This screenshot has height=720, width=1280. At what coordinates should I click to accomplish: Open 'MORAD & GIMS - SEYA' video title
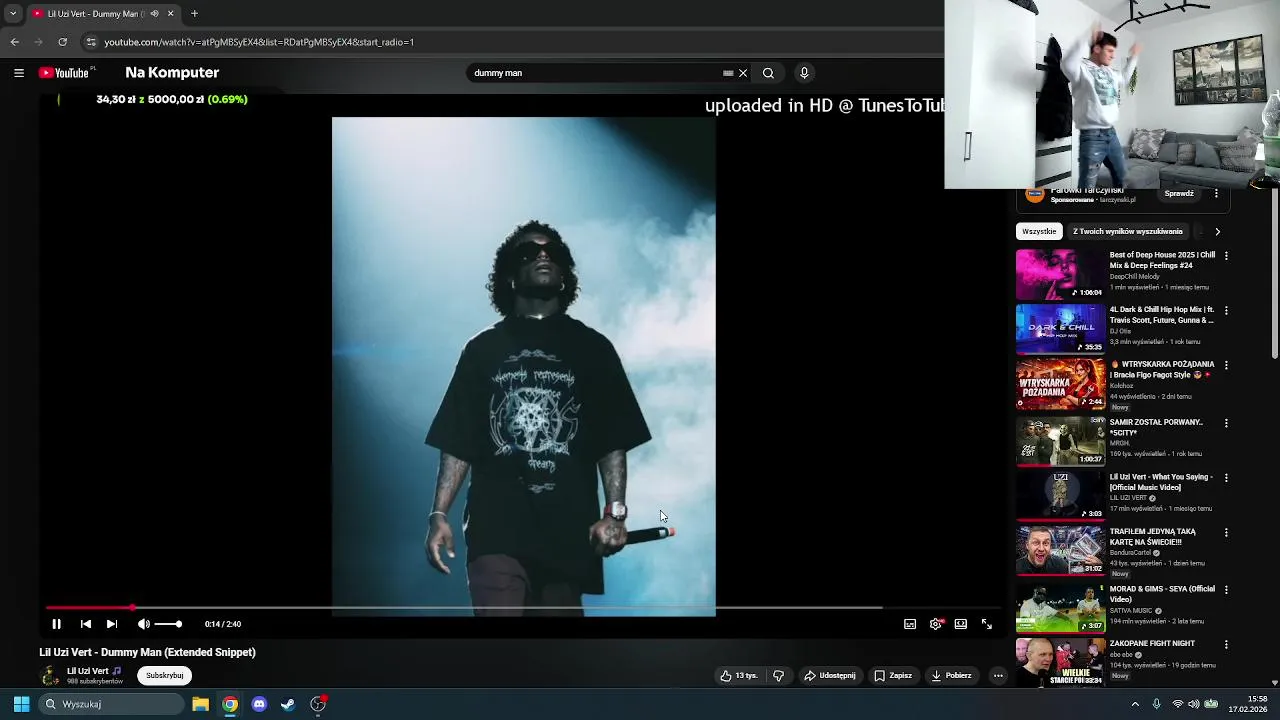click(x=1162, y=594)
